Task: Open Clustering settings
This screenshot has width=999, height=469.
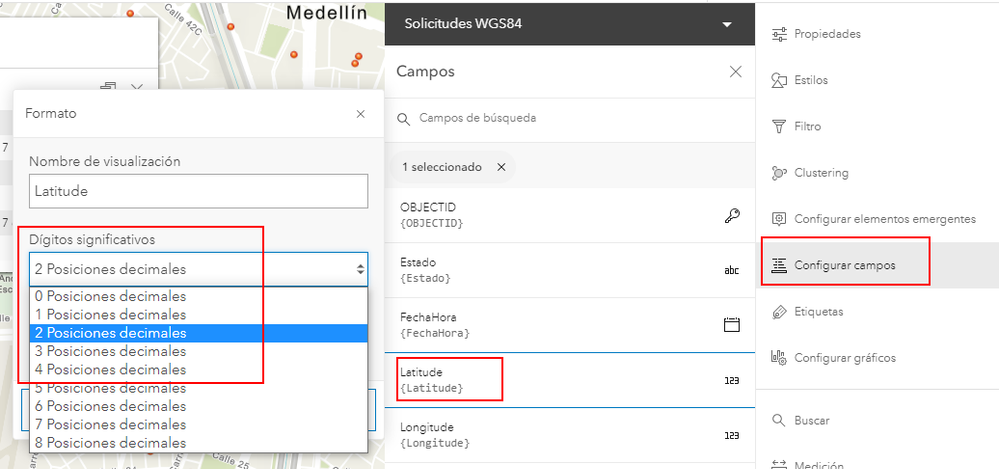Action: 780,173
